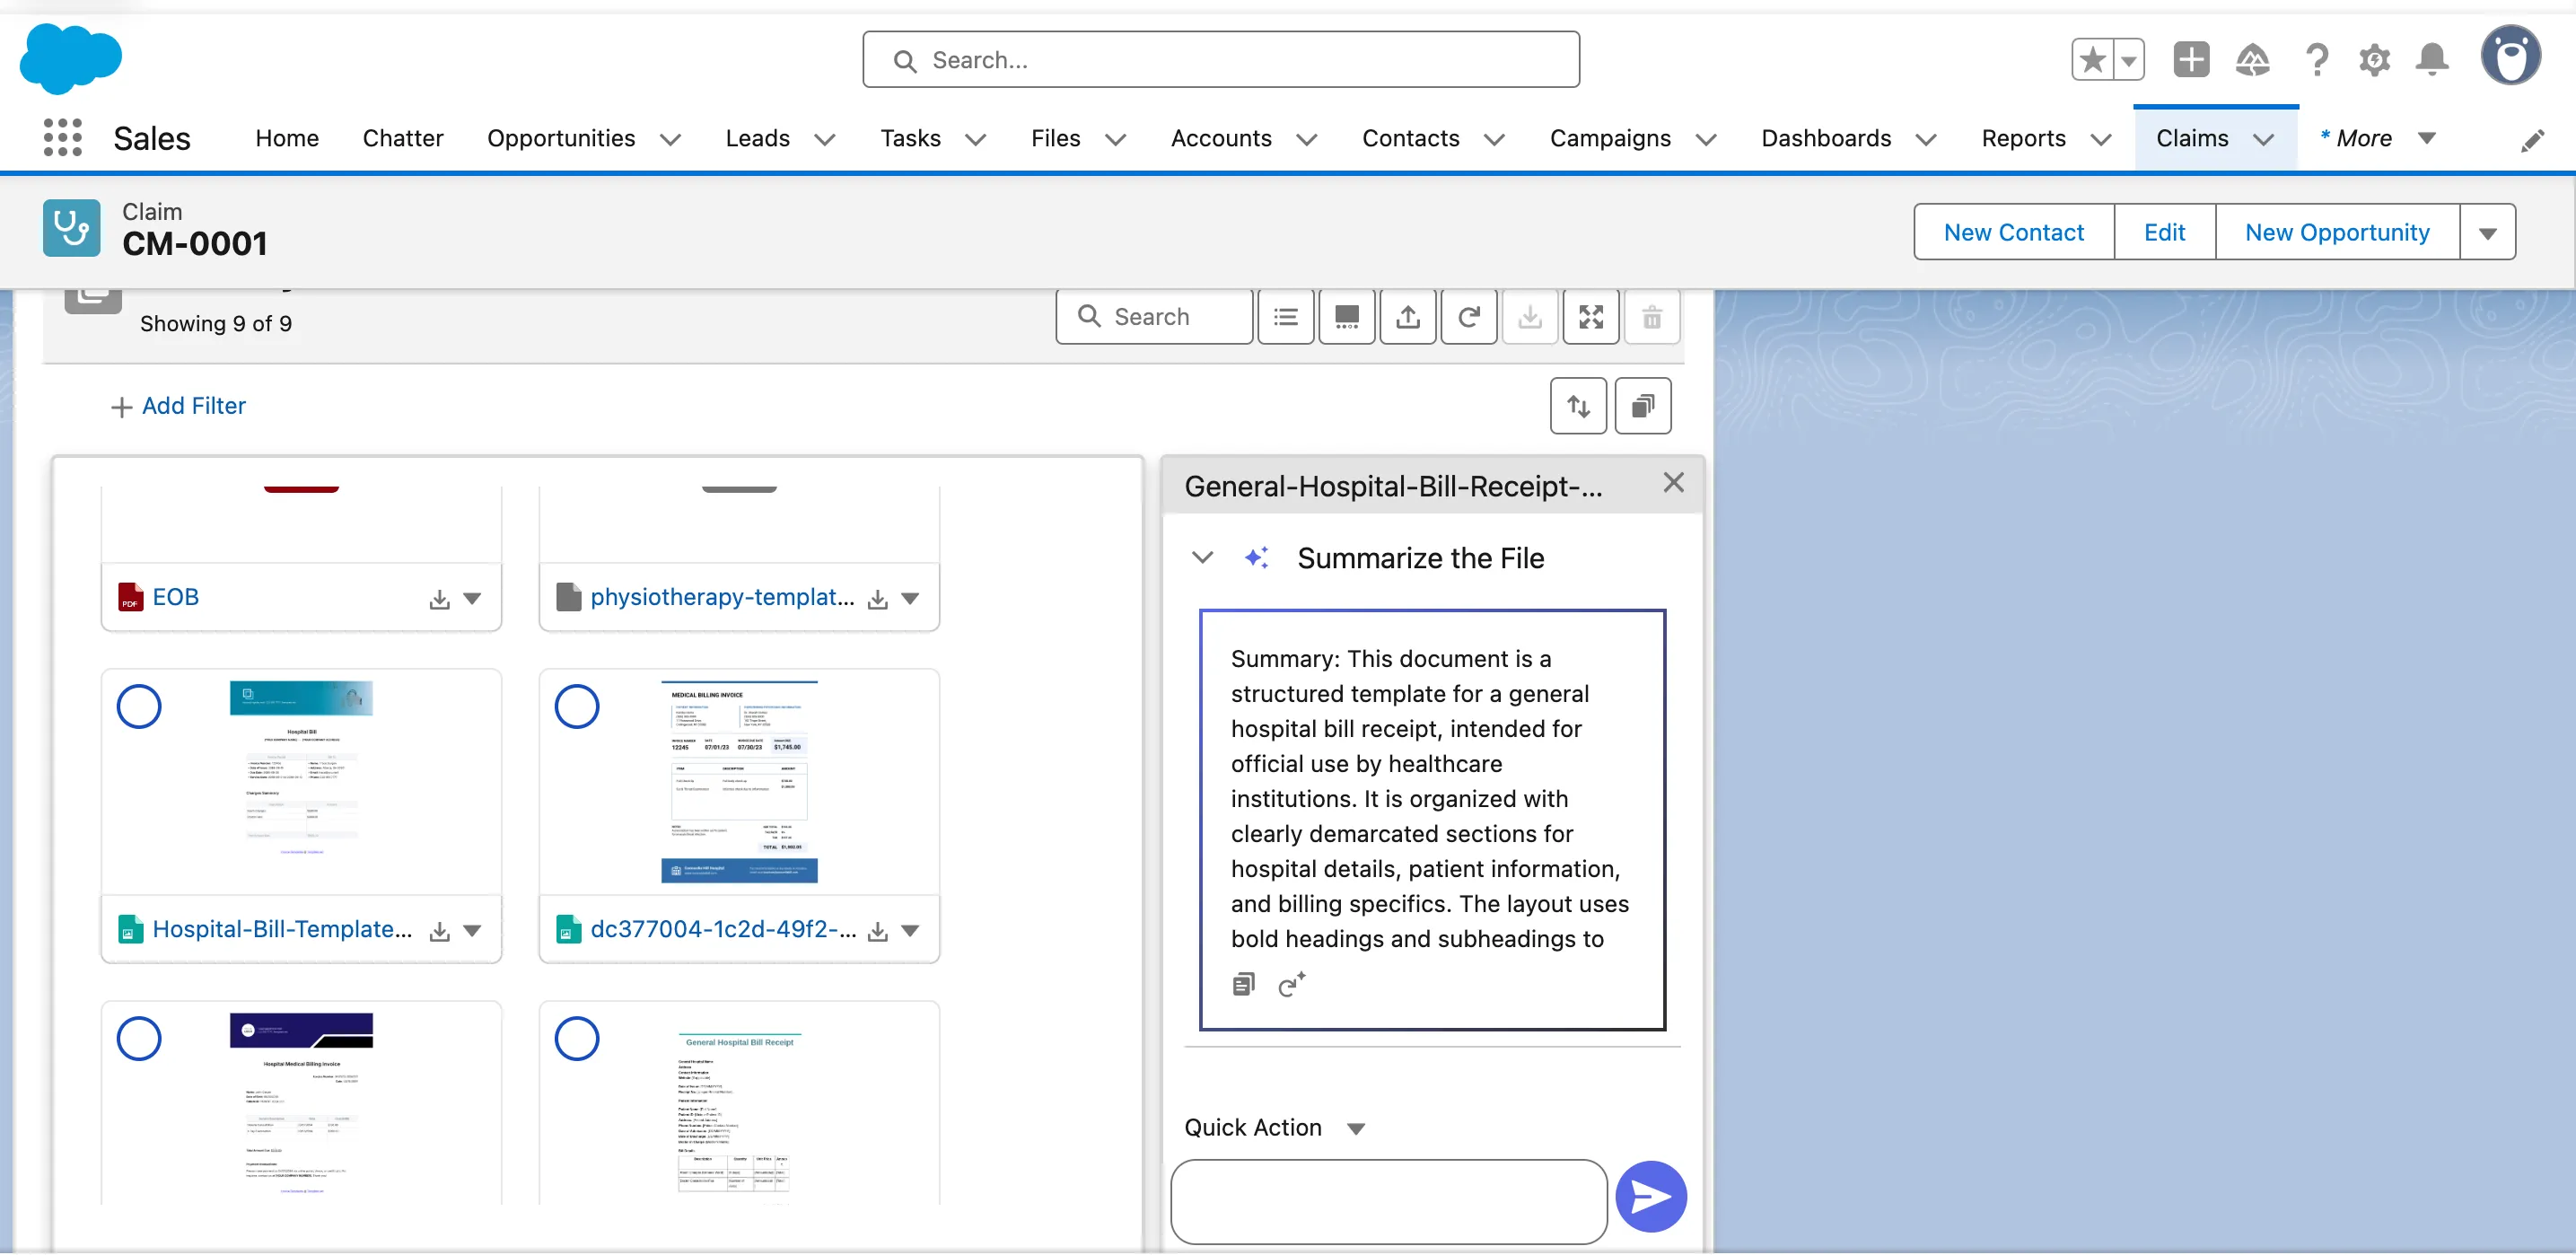Switch to list view icon
This screenshot has width=2576, height=1255.
(x=1285, y=317)
